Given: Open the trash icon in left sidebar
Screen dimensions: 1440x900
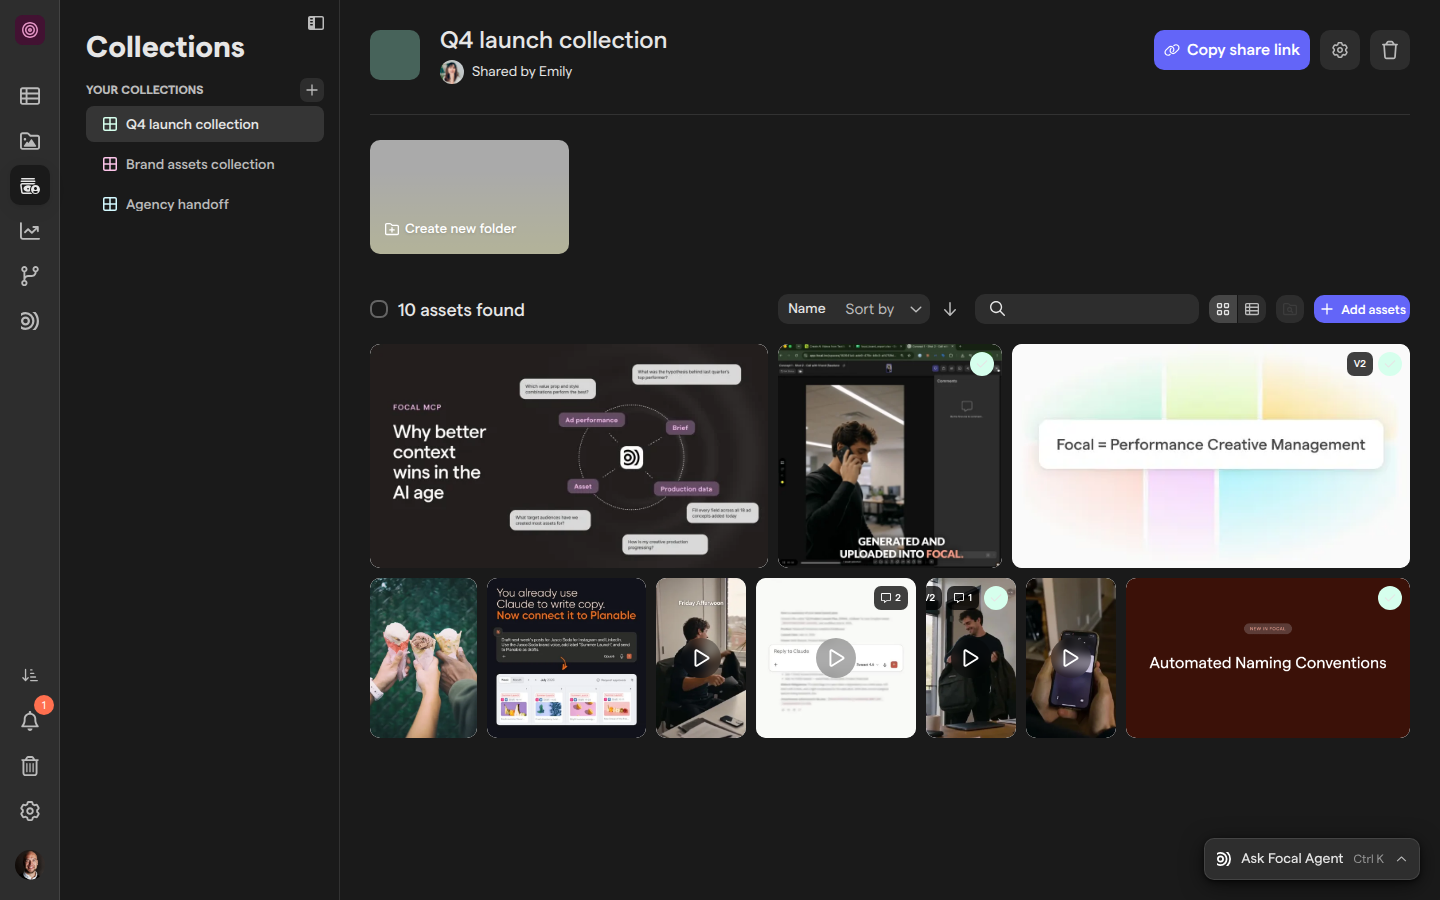Looking at the screenshot, I should 30,766.
